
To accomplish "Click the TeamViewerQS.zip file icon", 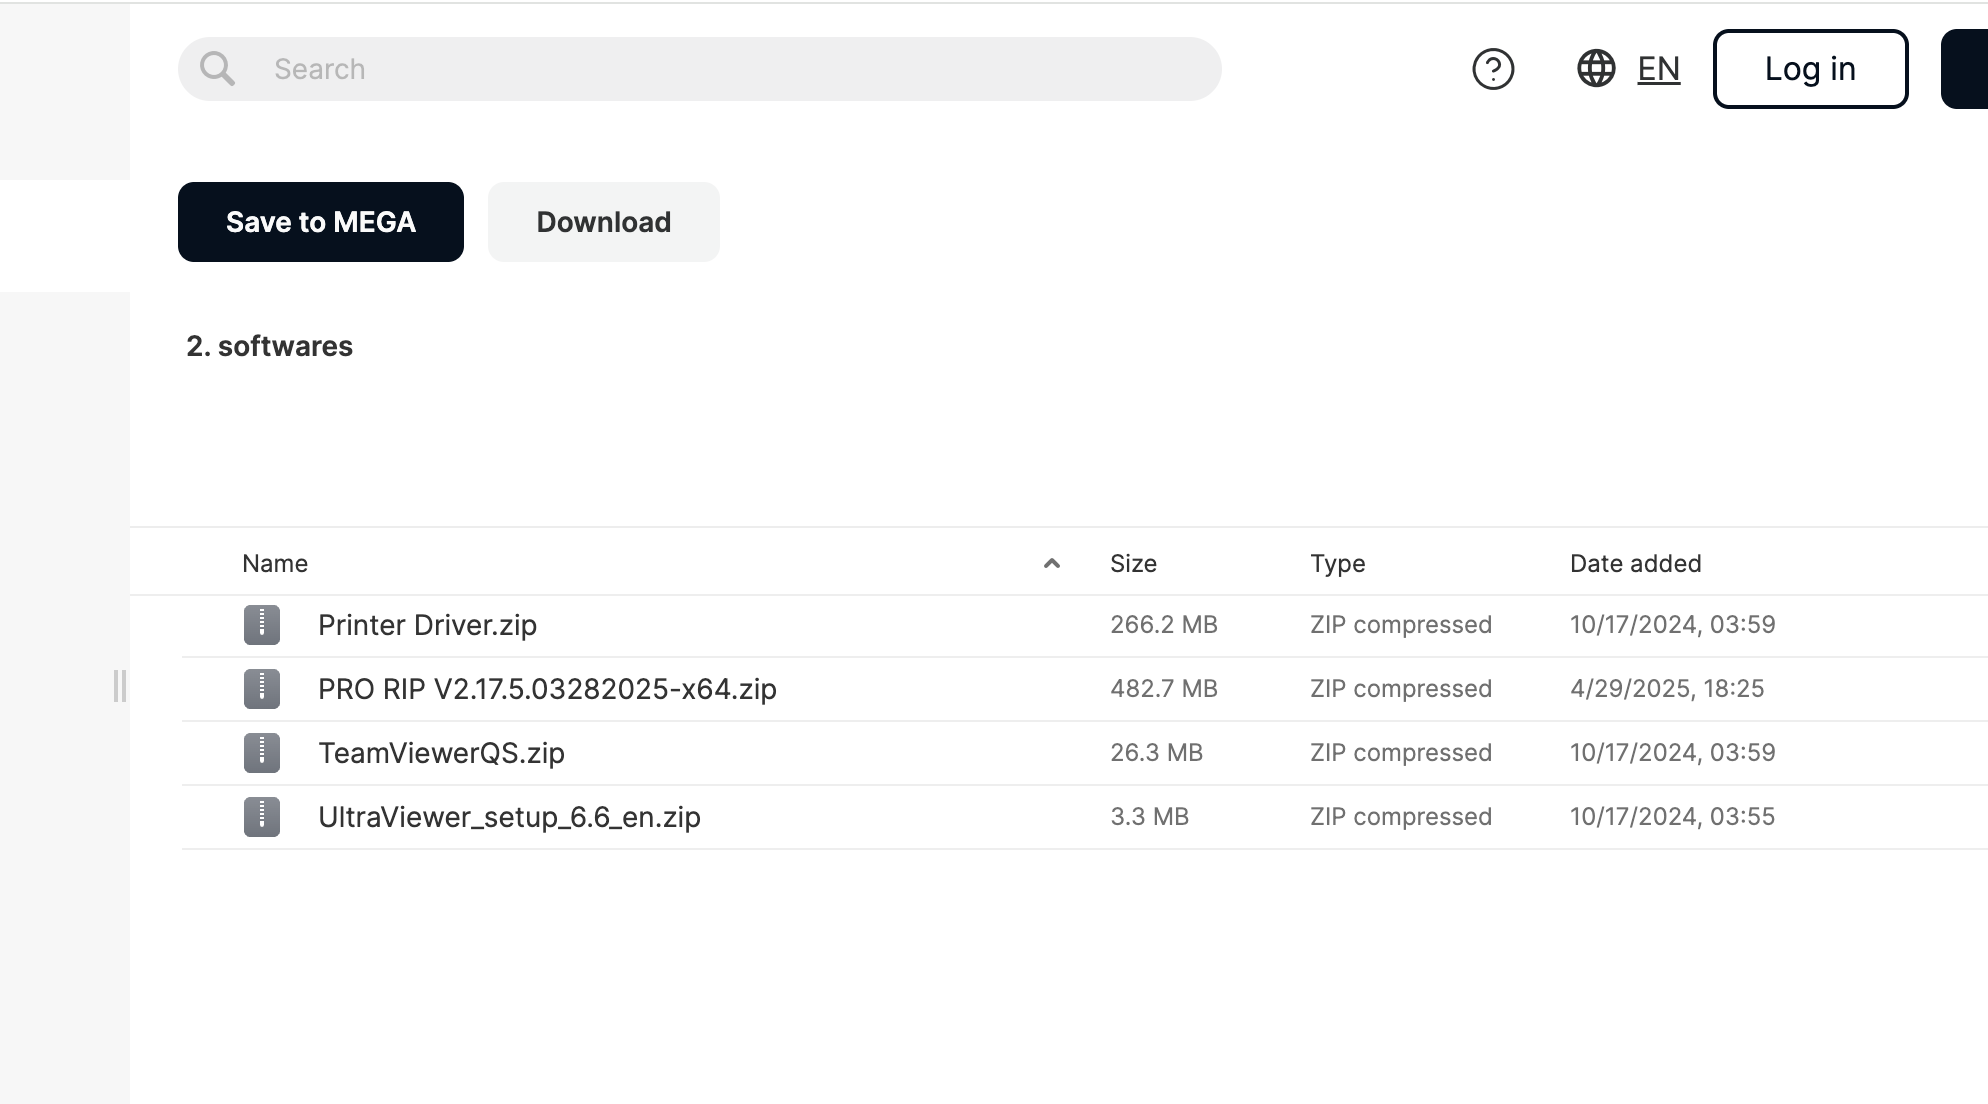I will (x=262, y=753).
